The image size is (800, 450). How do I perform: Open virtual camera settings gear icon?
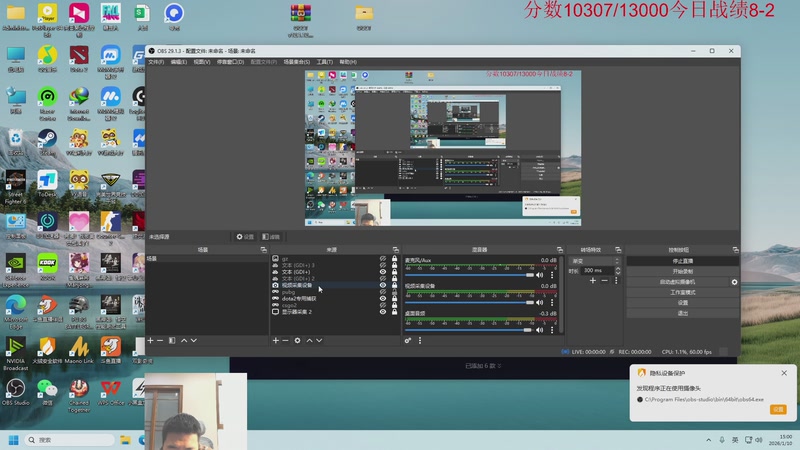click(734, 282)
